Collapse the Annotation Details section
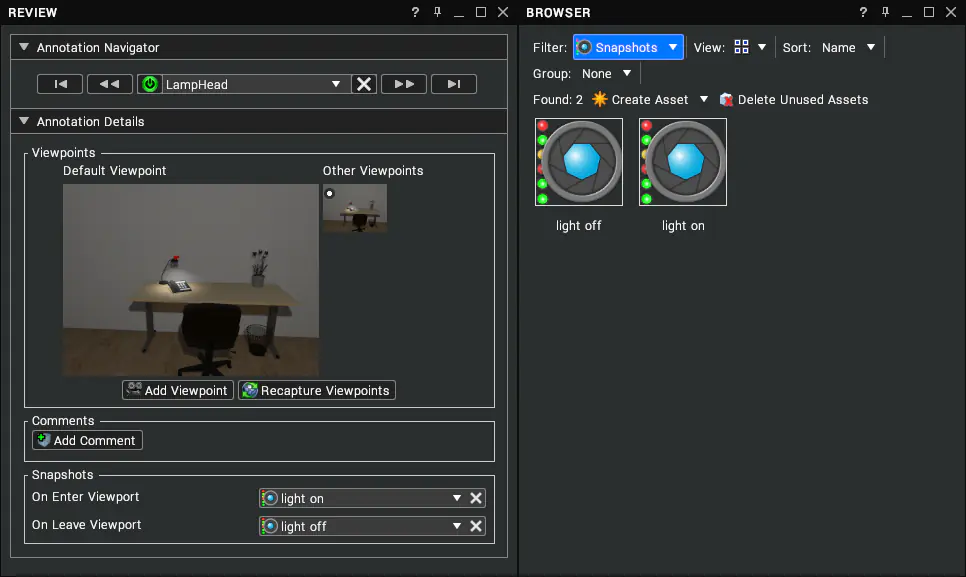Viewport: 966px width, 577px height. tap(24, 121)
